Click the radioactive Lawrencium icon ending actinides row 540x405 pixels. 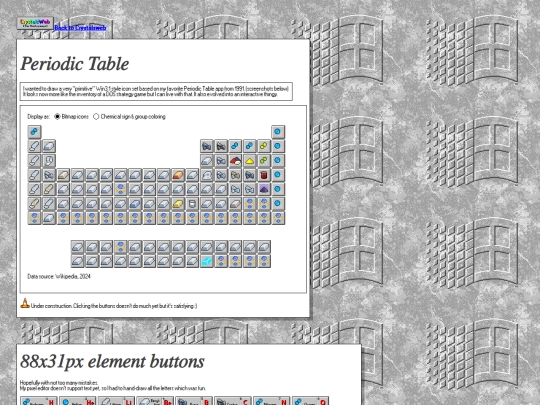tap(264, 261)
